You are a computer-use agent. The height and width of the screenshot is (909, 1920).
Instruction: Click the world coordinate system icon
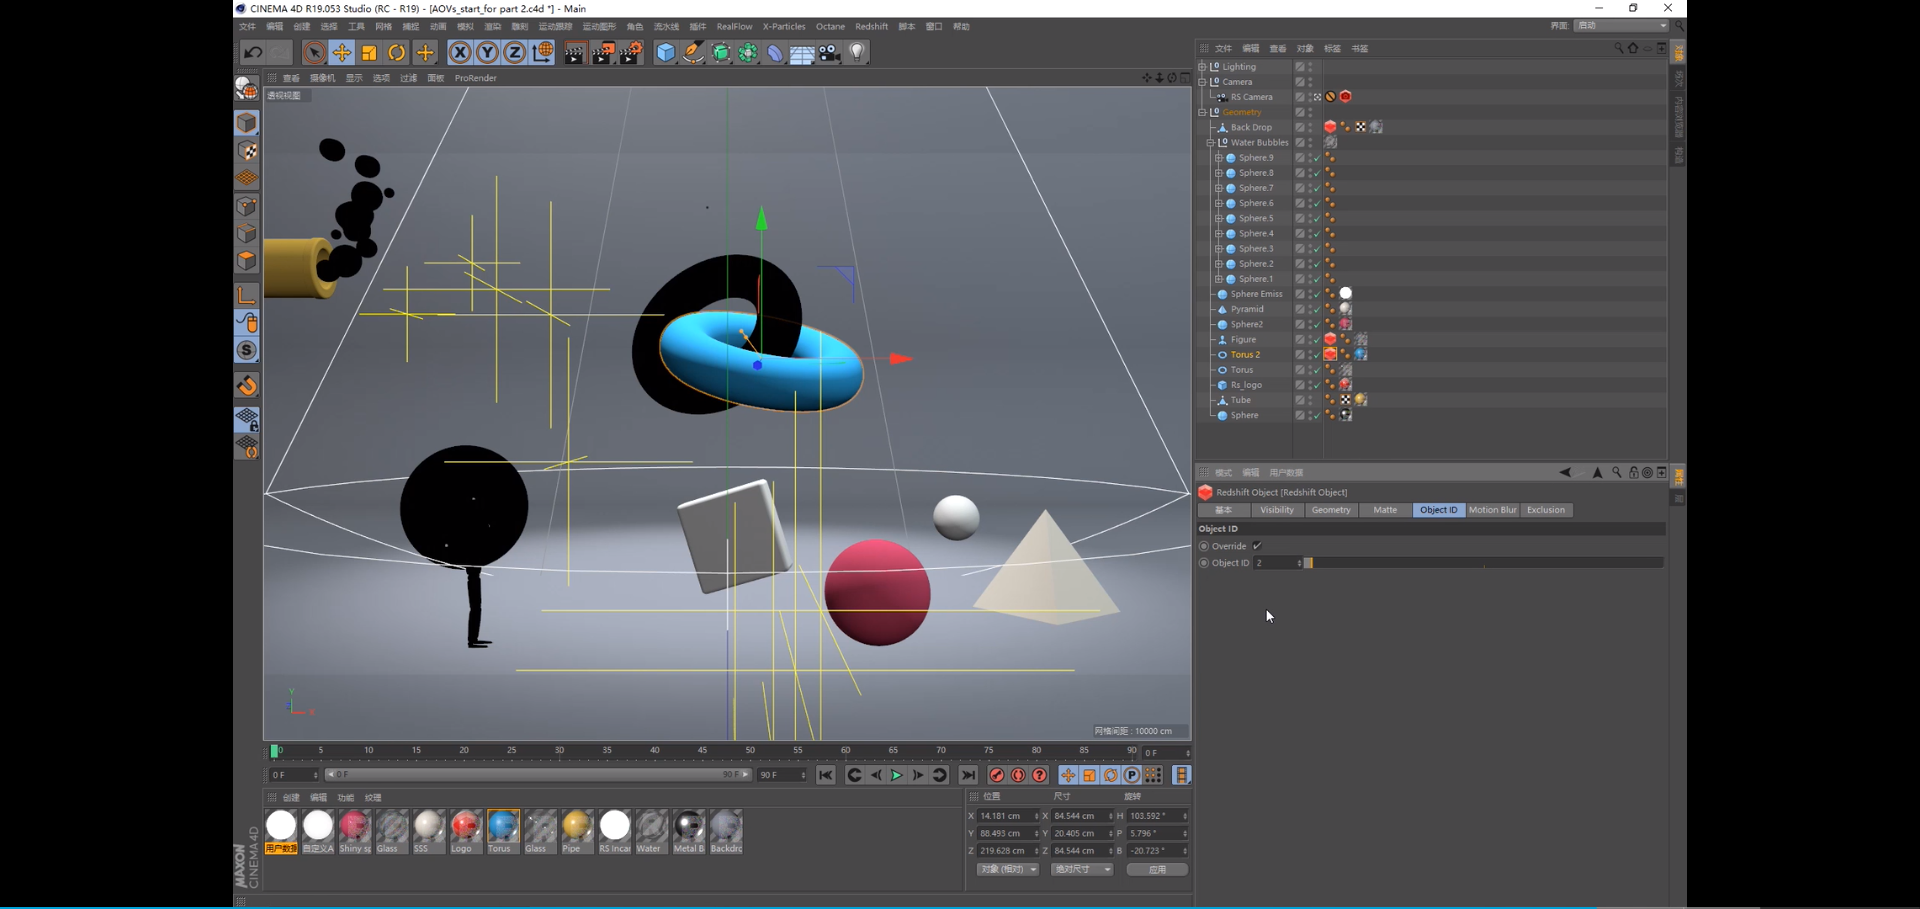[x=543, y=53]
